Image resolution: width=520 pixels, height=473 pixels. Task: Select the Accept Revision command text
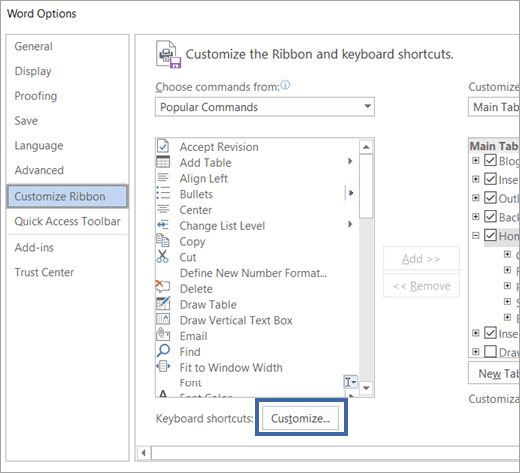click(219, 147)
